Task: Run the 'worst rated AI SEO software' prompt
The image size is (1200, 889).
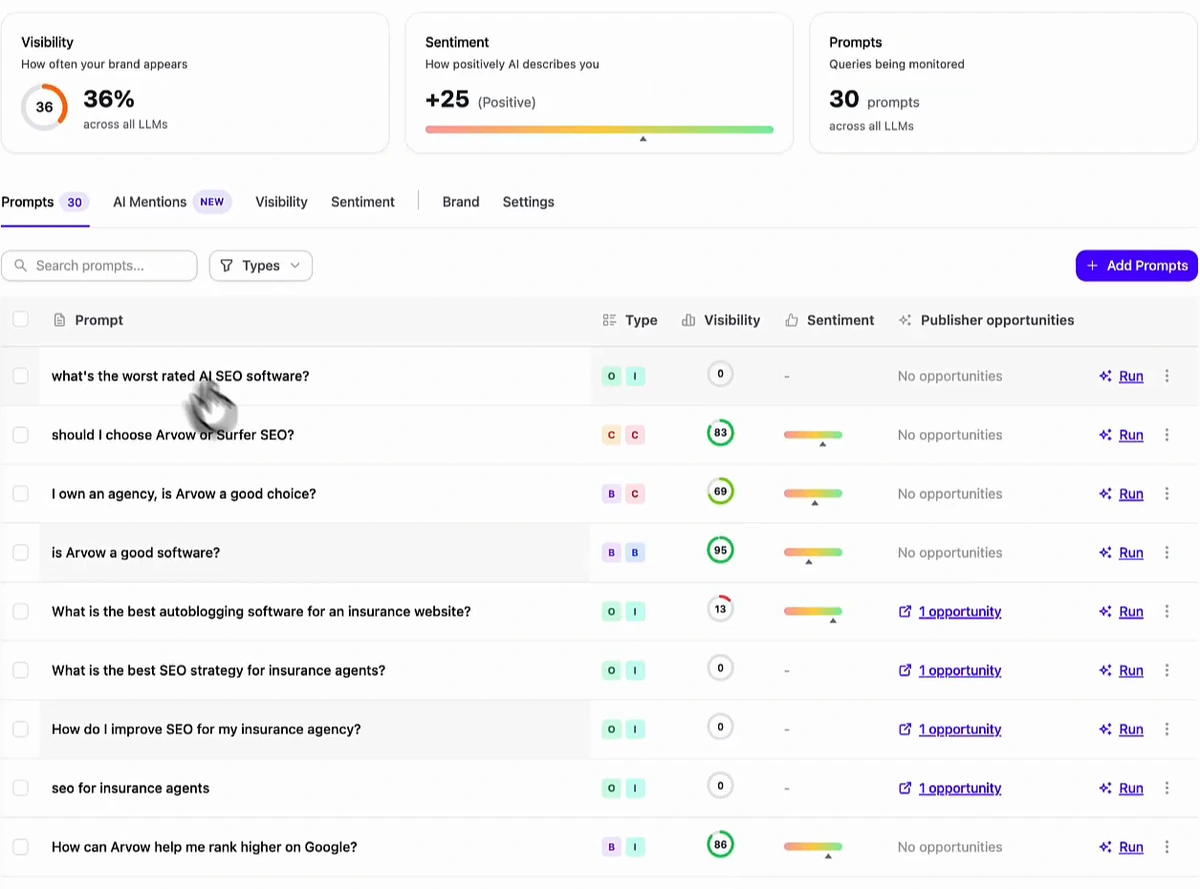Action: 1121,376
